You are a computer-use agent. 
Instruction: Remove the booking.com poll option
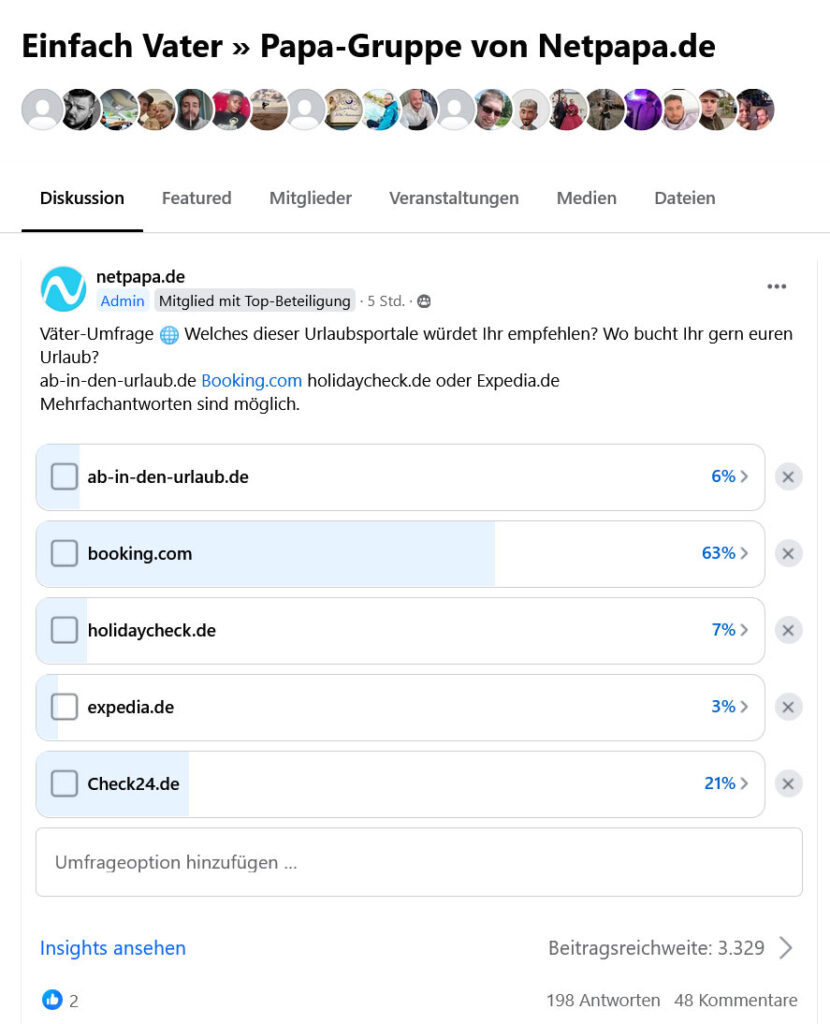(788, 554)
